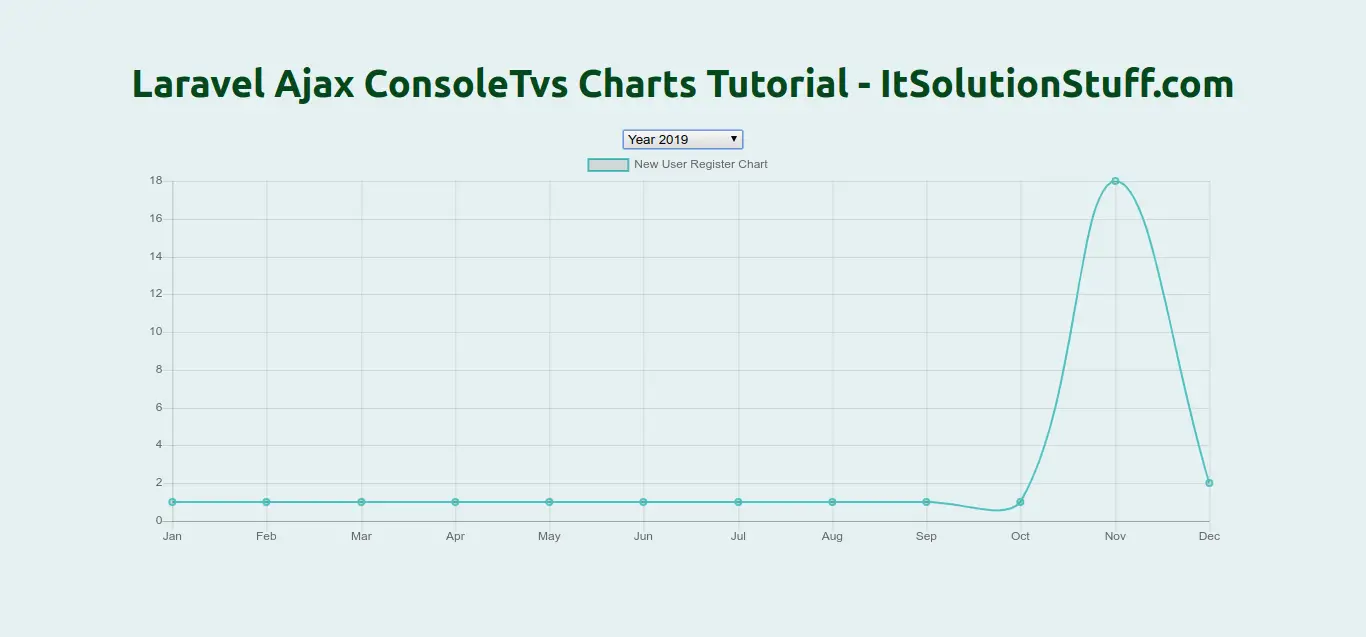Open the Year 2019 dropdown
This screenshot has width=1366, height=637.
pyautogui.click(x=683, y=140)
